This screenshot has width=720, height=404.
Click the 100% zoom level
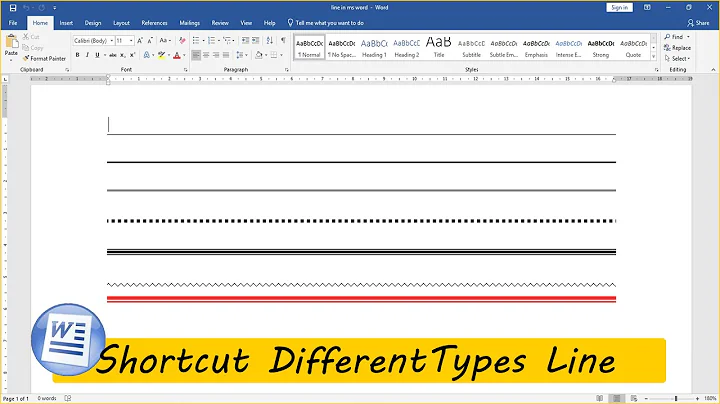coord(710,398)
